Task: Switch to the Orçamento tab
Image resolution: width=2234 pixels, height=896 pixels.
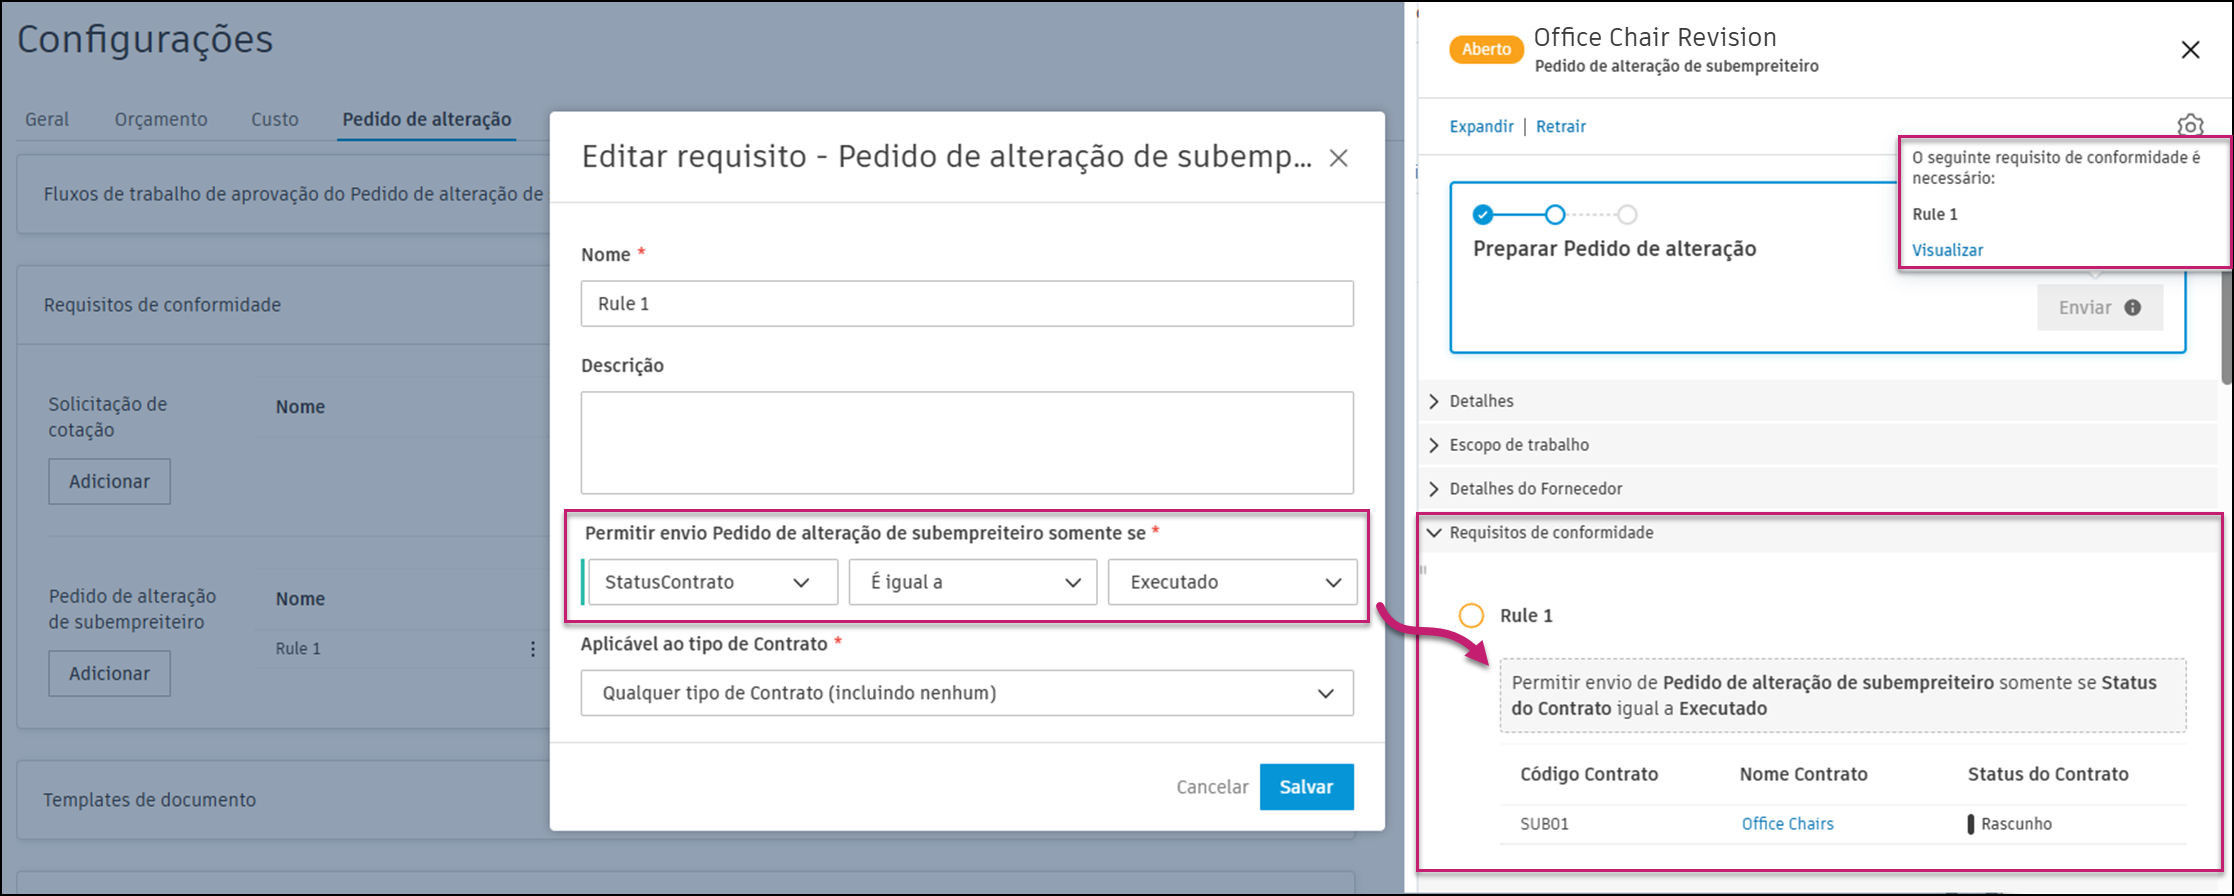Action: tap(160, 118)
